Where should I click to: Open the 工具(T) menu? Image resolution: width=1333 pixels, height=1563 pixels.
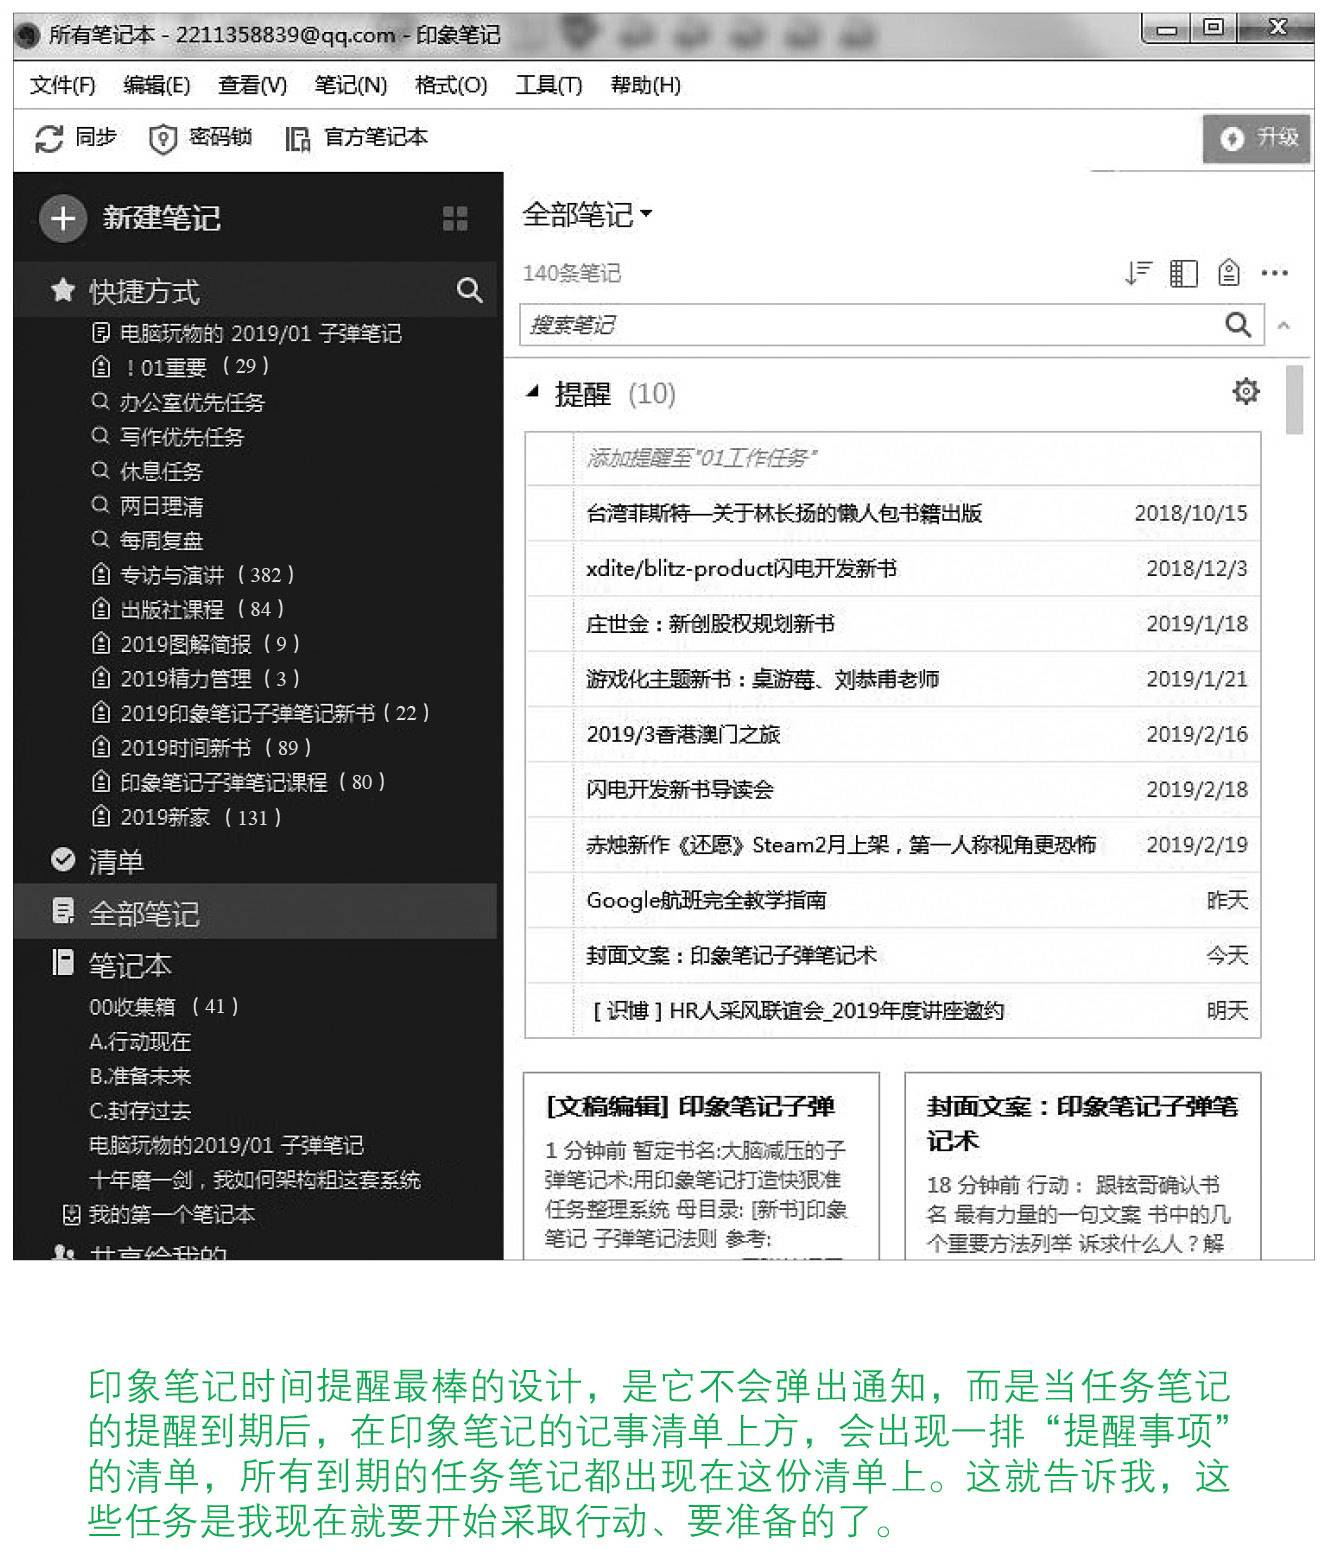[548, 86]
